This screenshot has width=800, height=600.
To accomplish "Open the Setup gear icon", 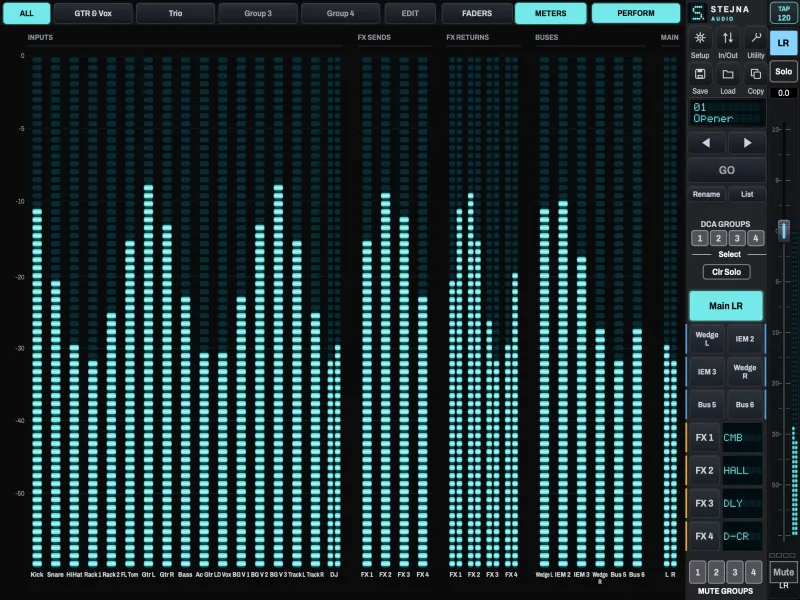I will point(700,38).
